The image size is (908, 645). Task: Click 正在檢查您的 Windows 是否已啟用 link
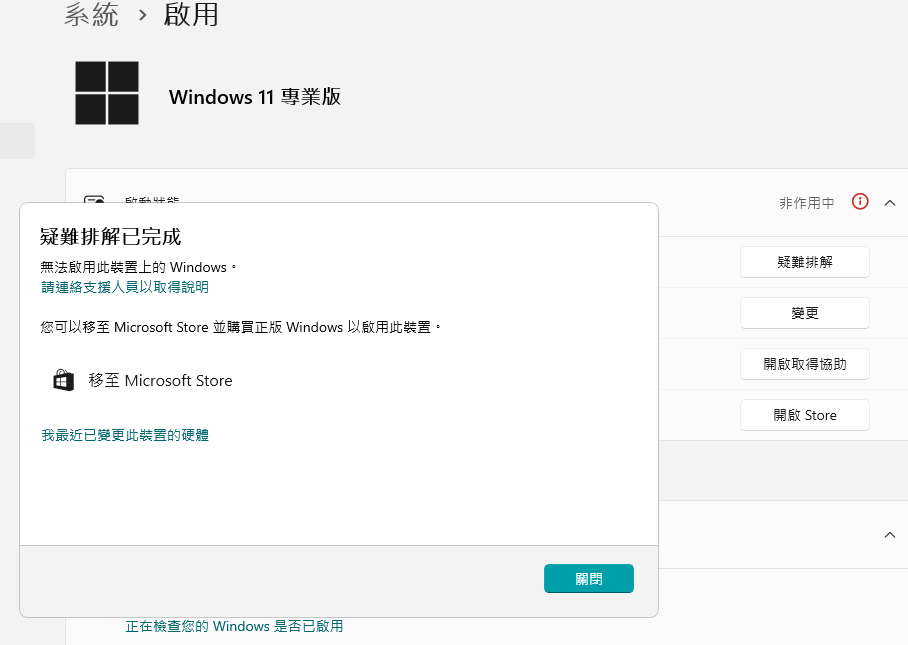234,626
